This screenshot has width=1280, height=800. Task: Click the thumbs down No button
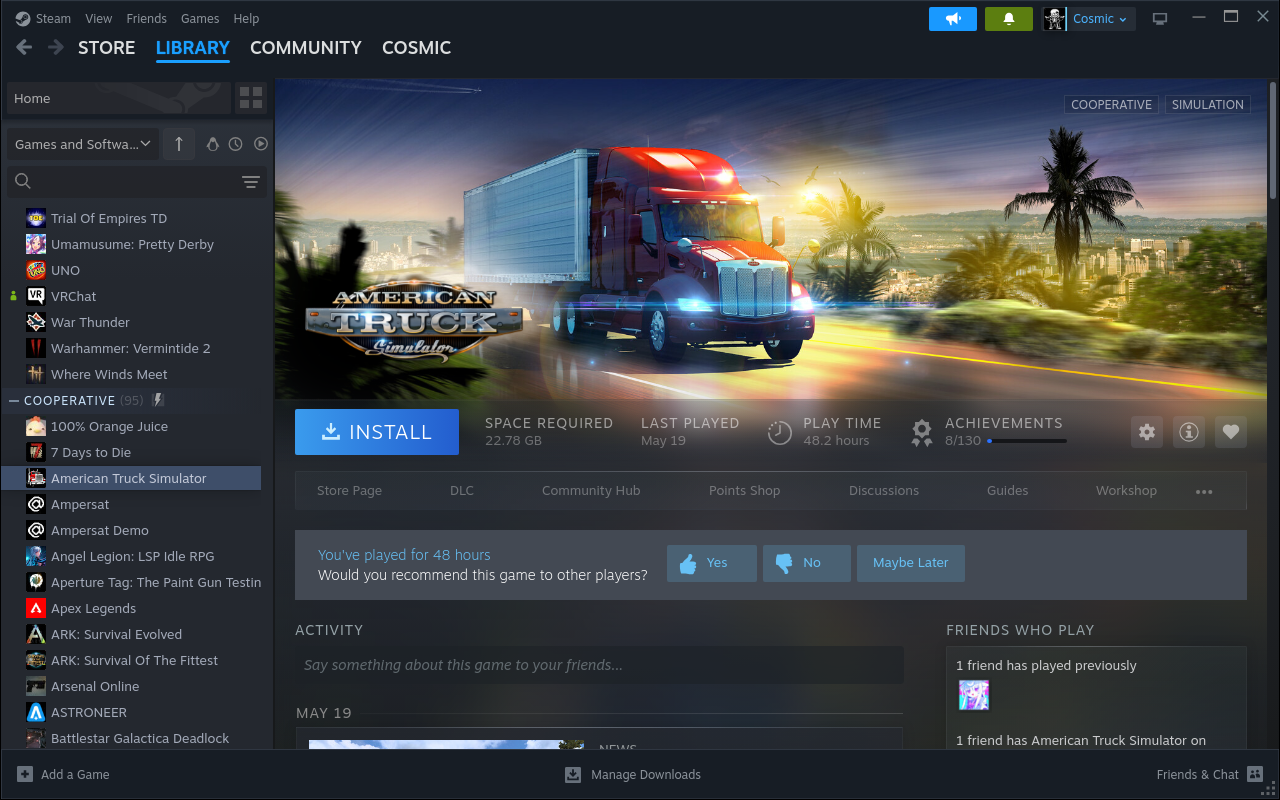point(807,563)
